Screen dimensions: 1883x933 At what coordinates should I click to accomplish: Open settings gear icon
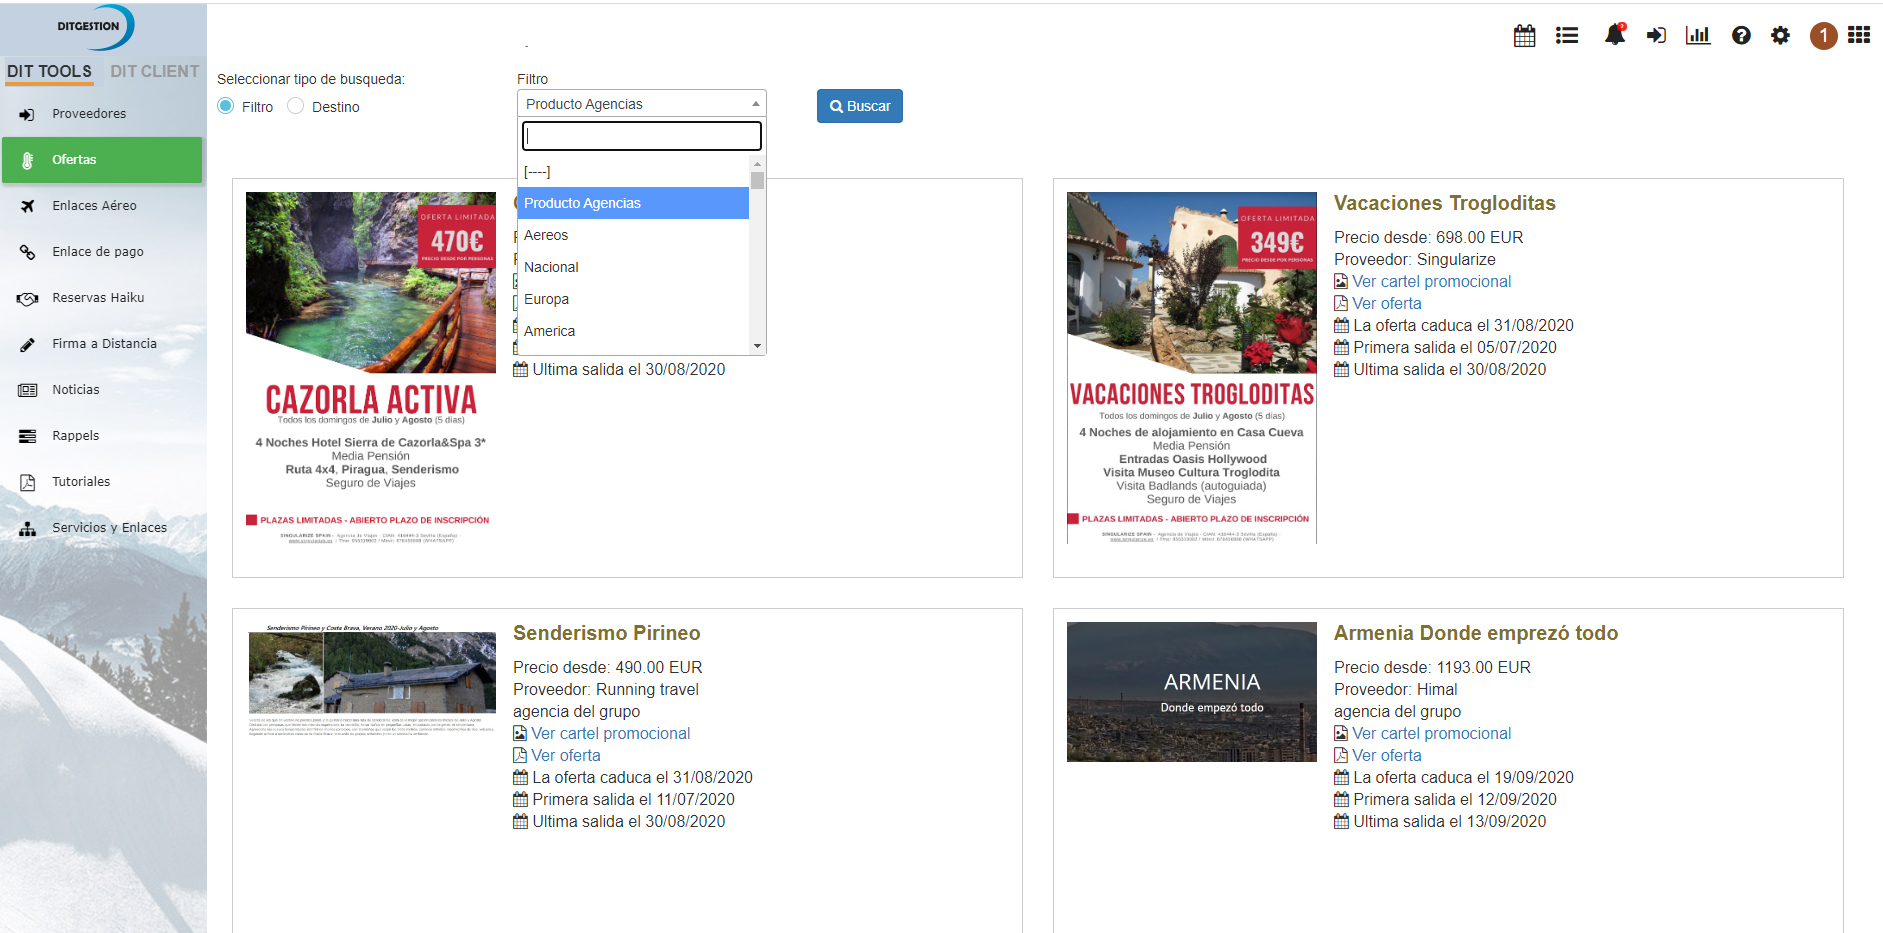click(x=1780, y=36)
